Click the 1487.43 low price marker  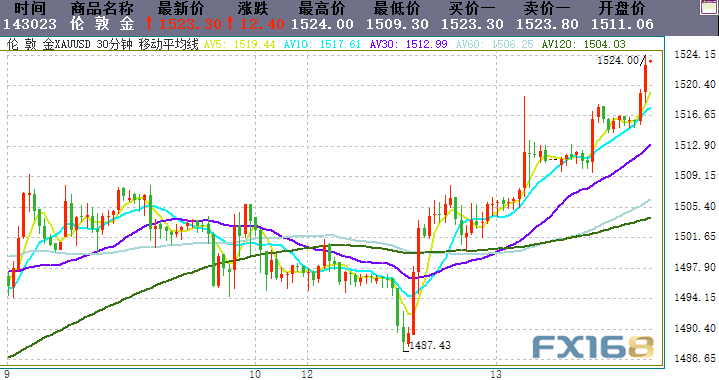(430, 345)
